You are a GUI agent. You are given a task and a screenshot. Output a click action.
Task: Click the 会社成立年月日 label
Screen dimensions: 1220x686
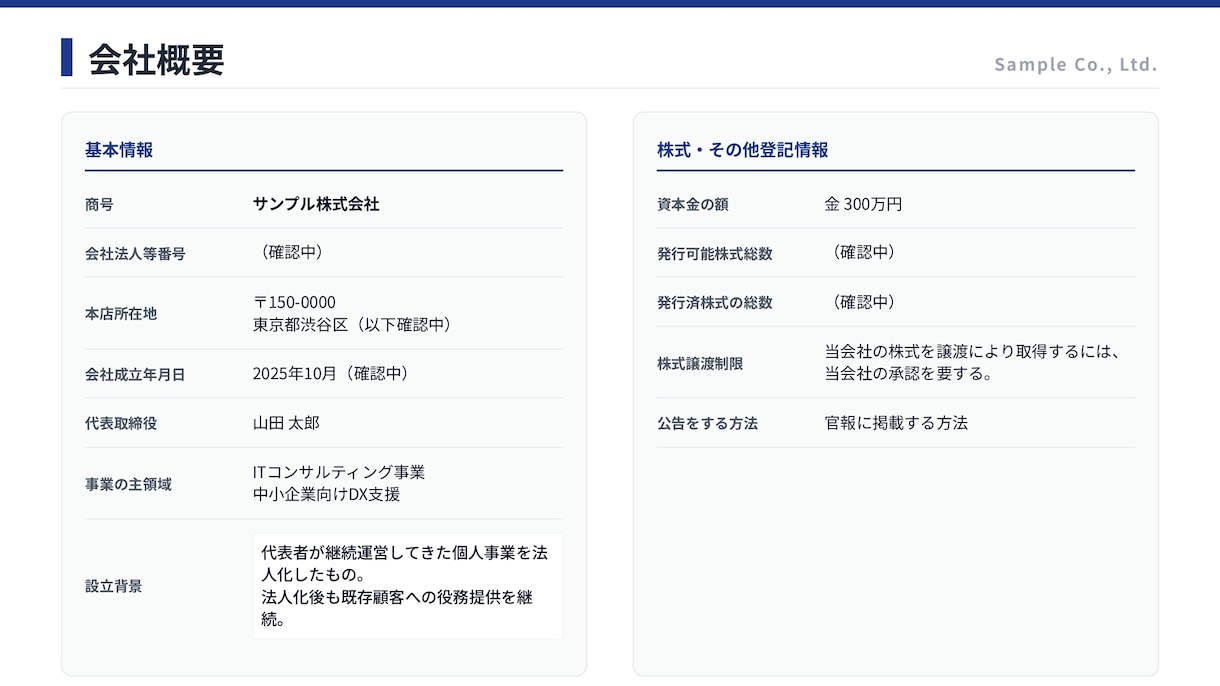click(x=135, y=375)
